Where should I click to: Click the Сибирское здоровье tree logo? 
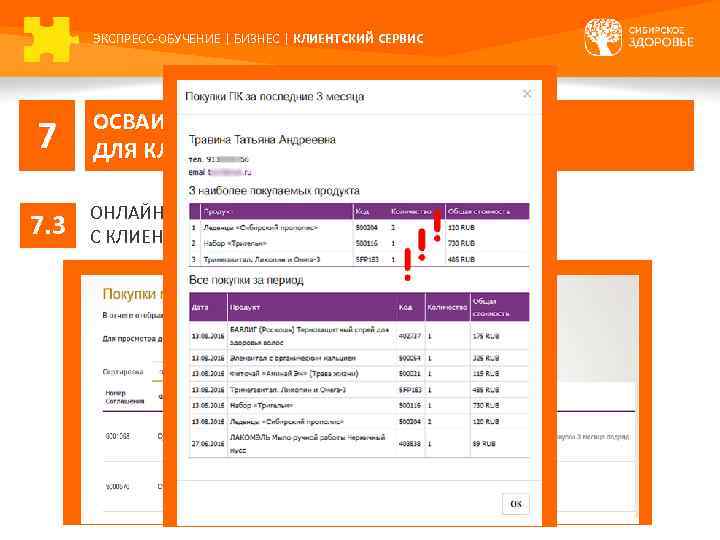click(x=603, y=37)
